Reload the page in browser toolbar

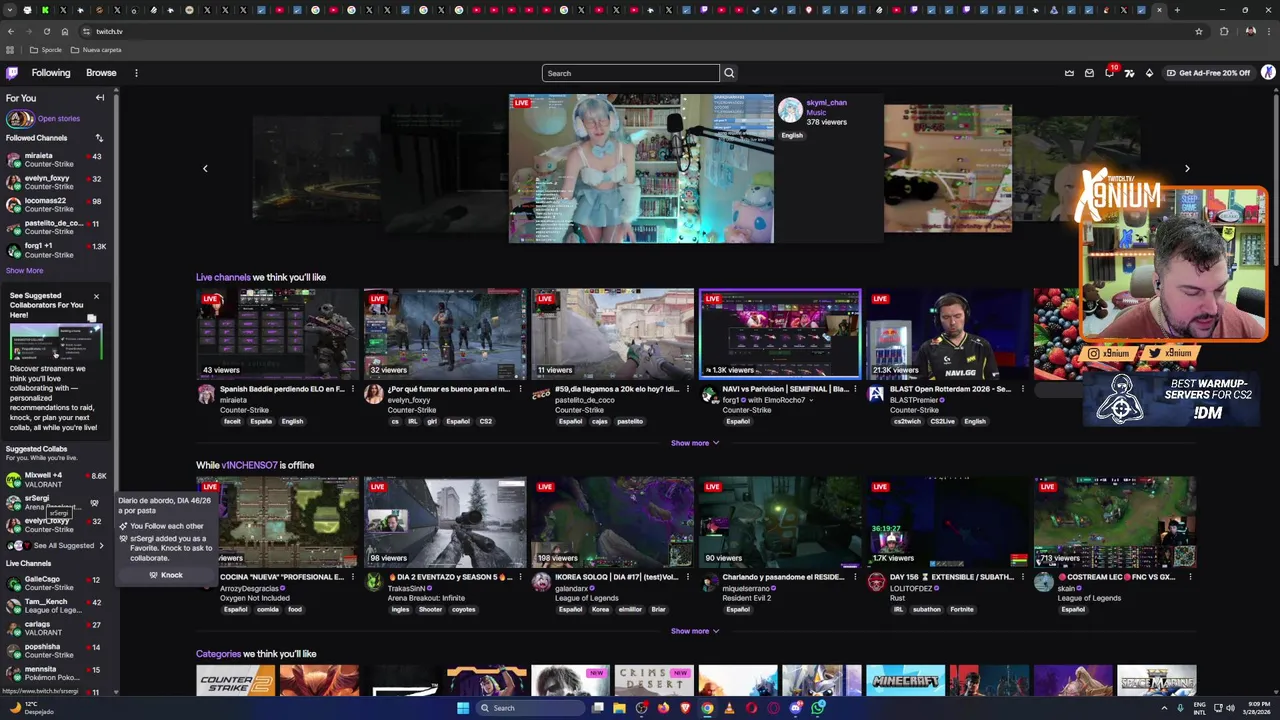(46, 31)
